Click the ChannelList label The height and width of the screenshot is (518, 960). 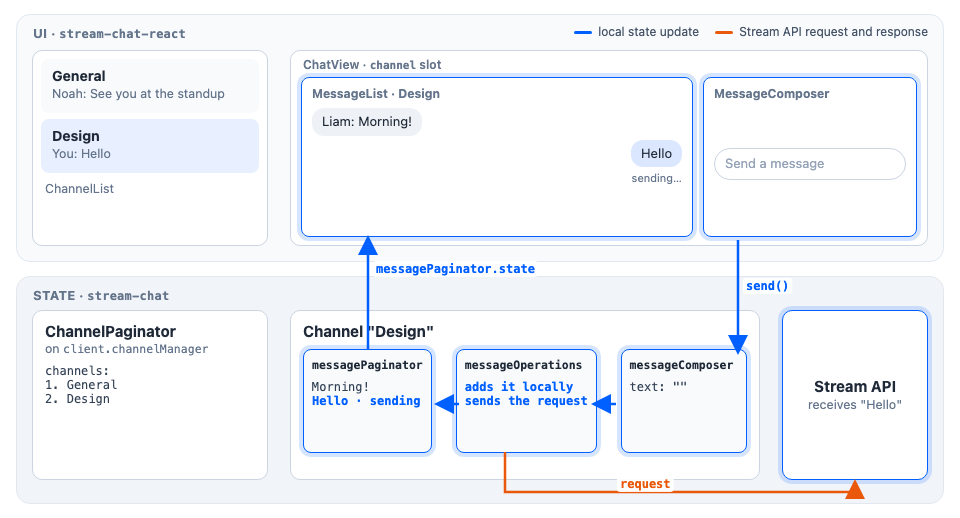point(80,189)
